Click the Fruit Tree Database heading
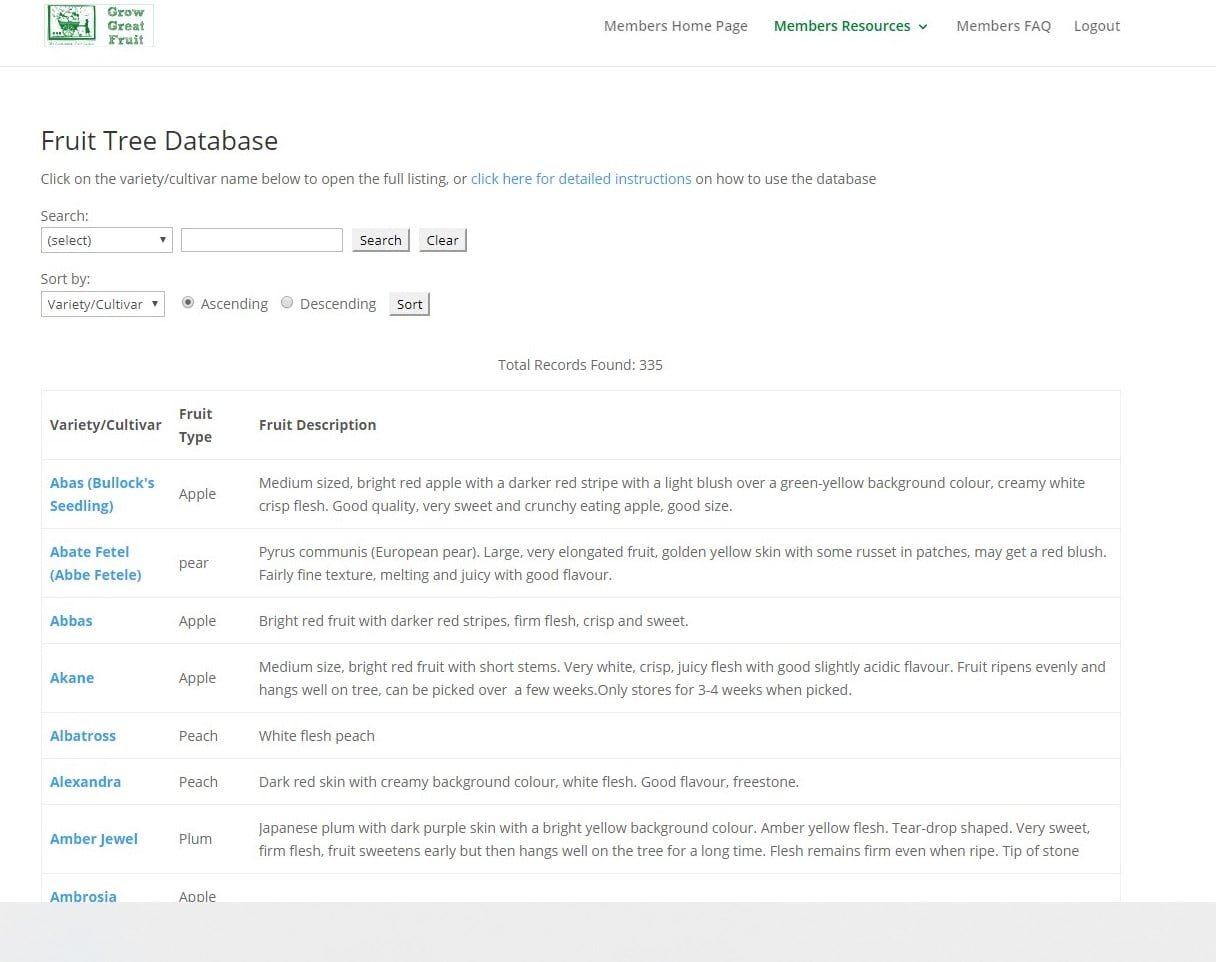This screenshot has width=1216, height=962. point(159,141)
